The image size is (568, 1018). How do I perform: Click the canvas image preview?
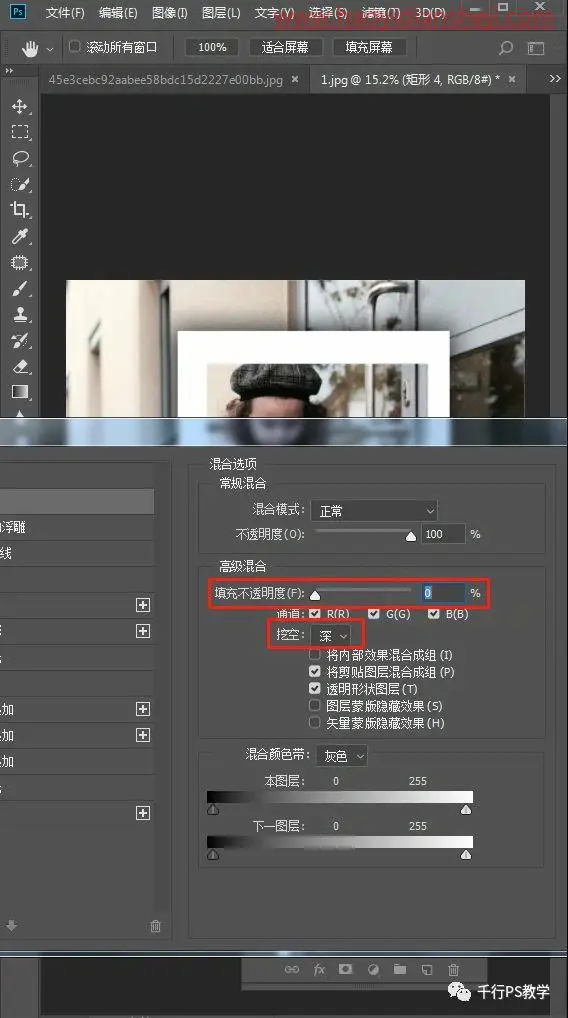pyautogui.click(x=295, y=348)
